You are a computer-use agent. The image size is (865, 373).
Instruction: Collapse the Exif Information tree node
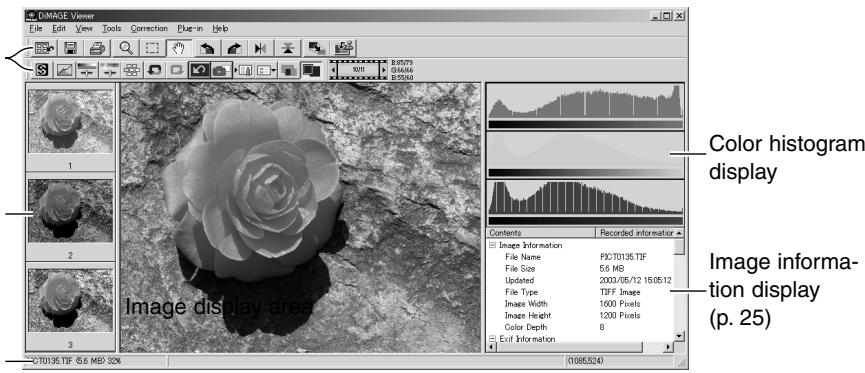(492, 339)
